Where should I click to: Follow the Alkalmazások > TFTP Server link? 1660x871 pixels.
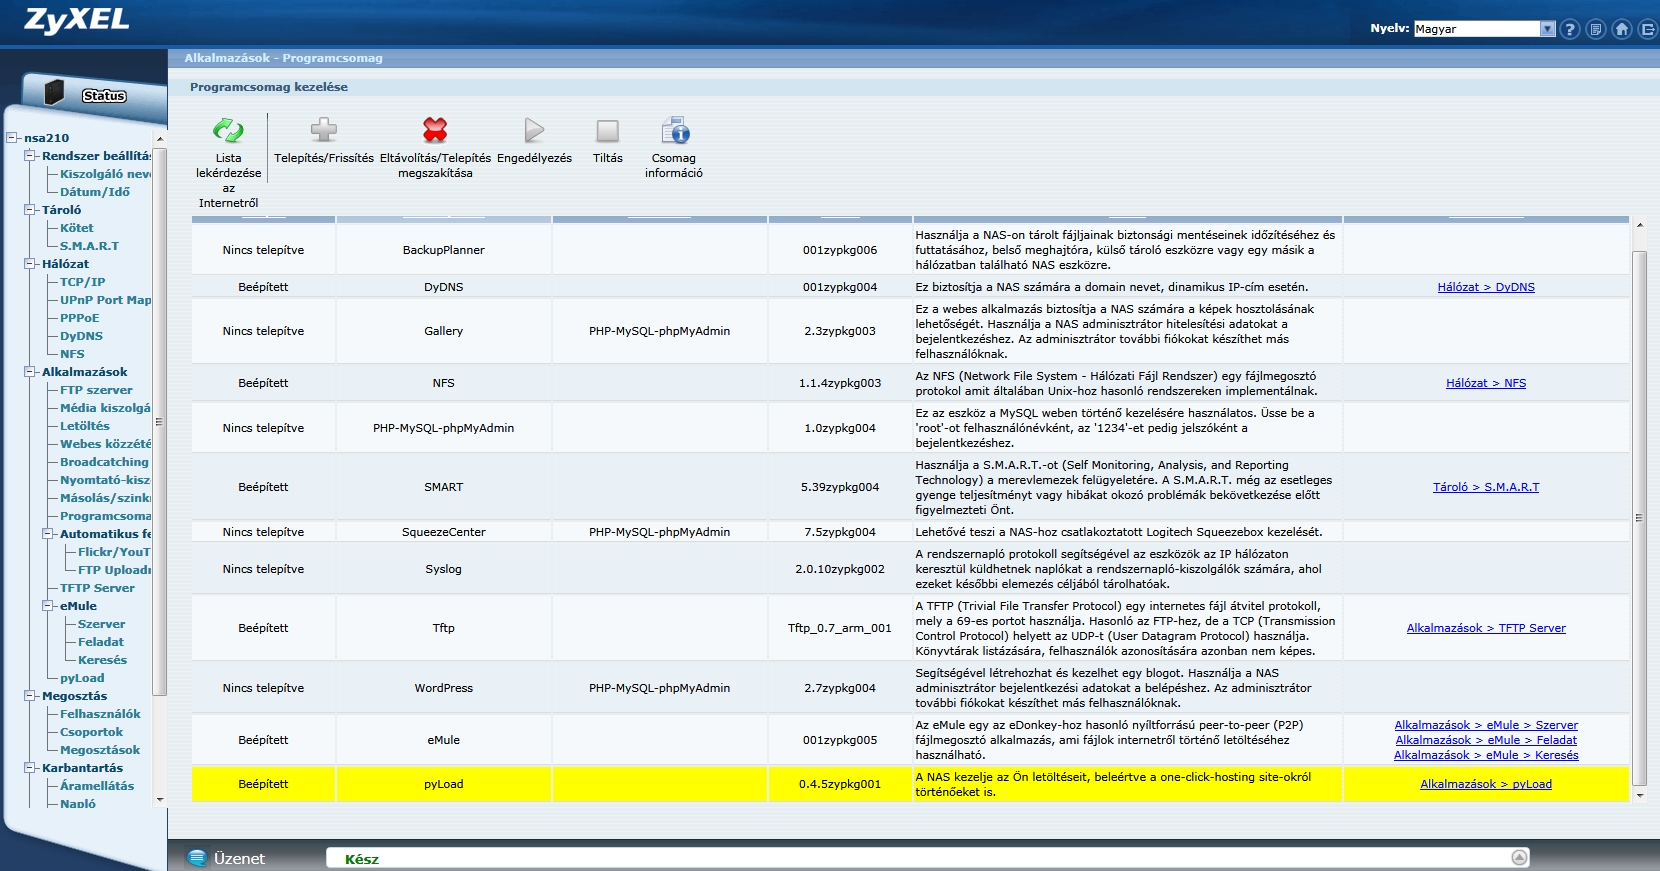click(1486, 628)
